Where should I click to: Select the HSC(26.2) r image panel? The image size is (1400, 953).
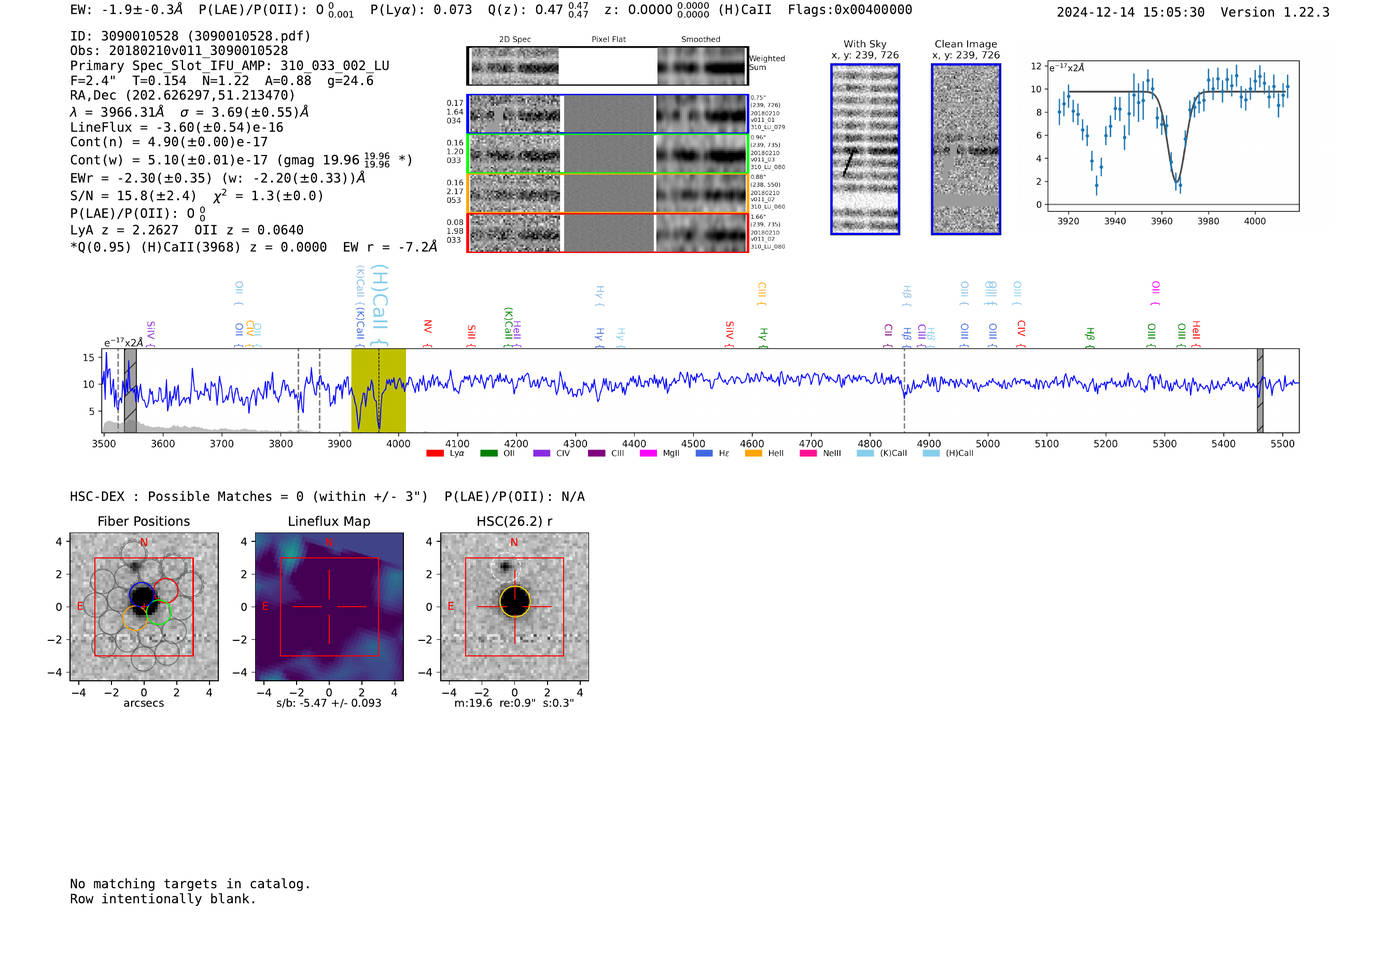[514, 607]
